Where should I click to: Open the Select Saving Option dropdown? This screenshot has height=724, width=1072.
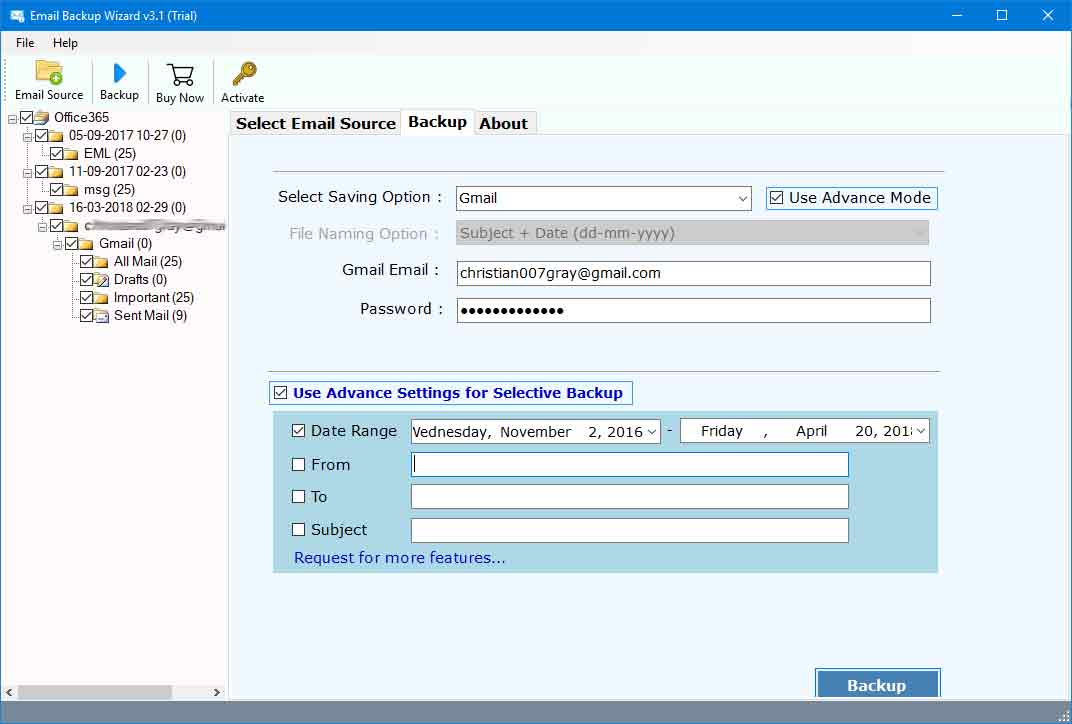click(x=742, y=199)
